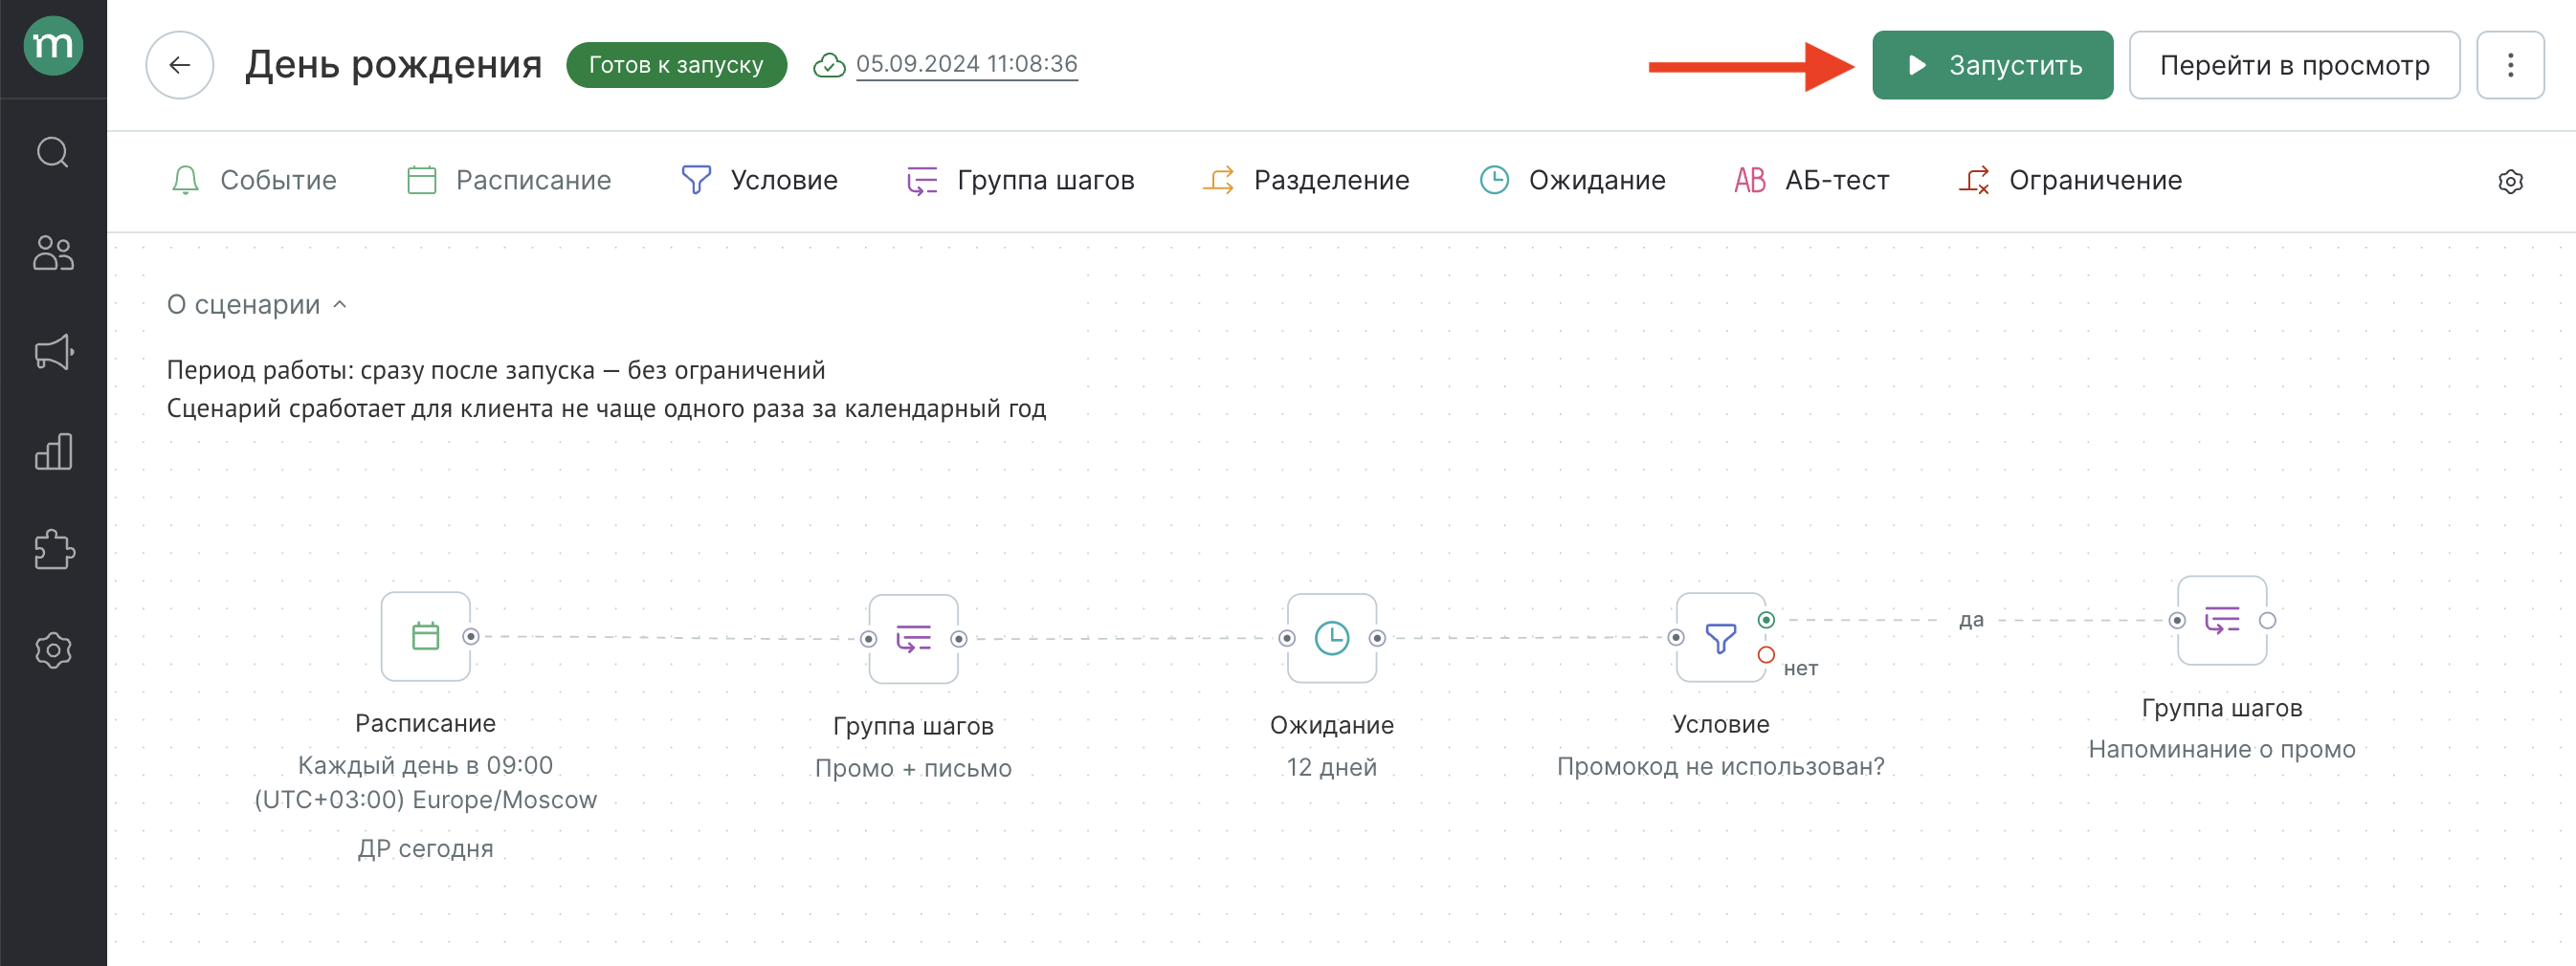Click the 'Промокод не использован?' label
2576x966 pixels.
tap(1720, 766)
